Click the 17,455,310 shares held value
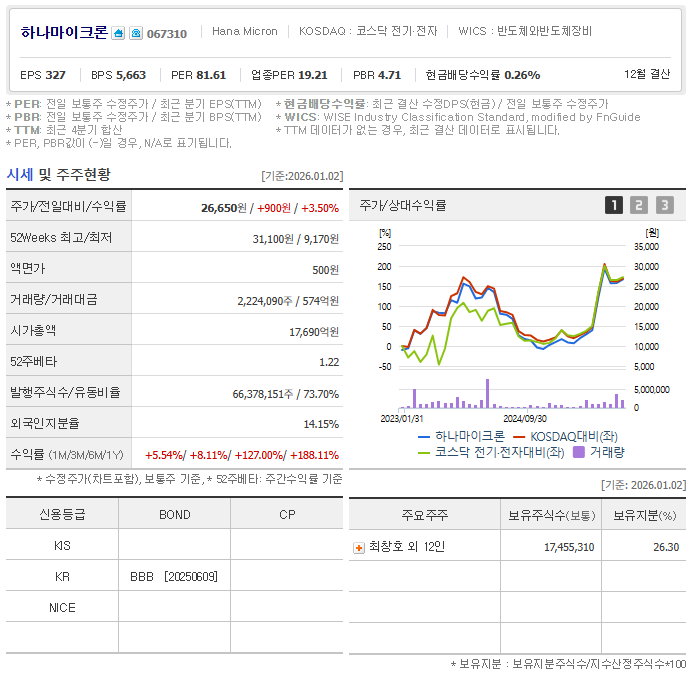Screen dimensions: 692x684 (569, 548)
